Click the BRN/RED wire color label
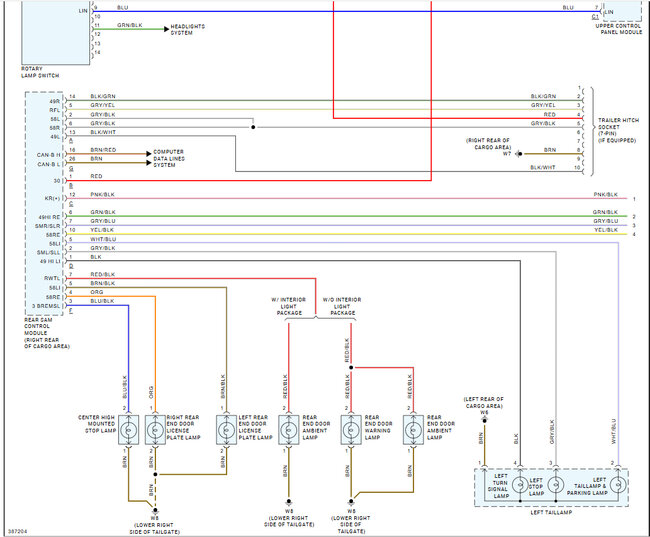 (x=103, y=150)
